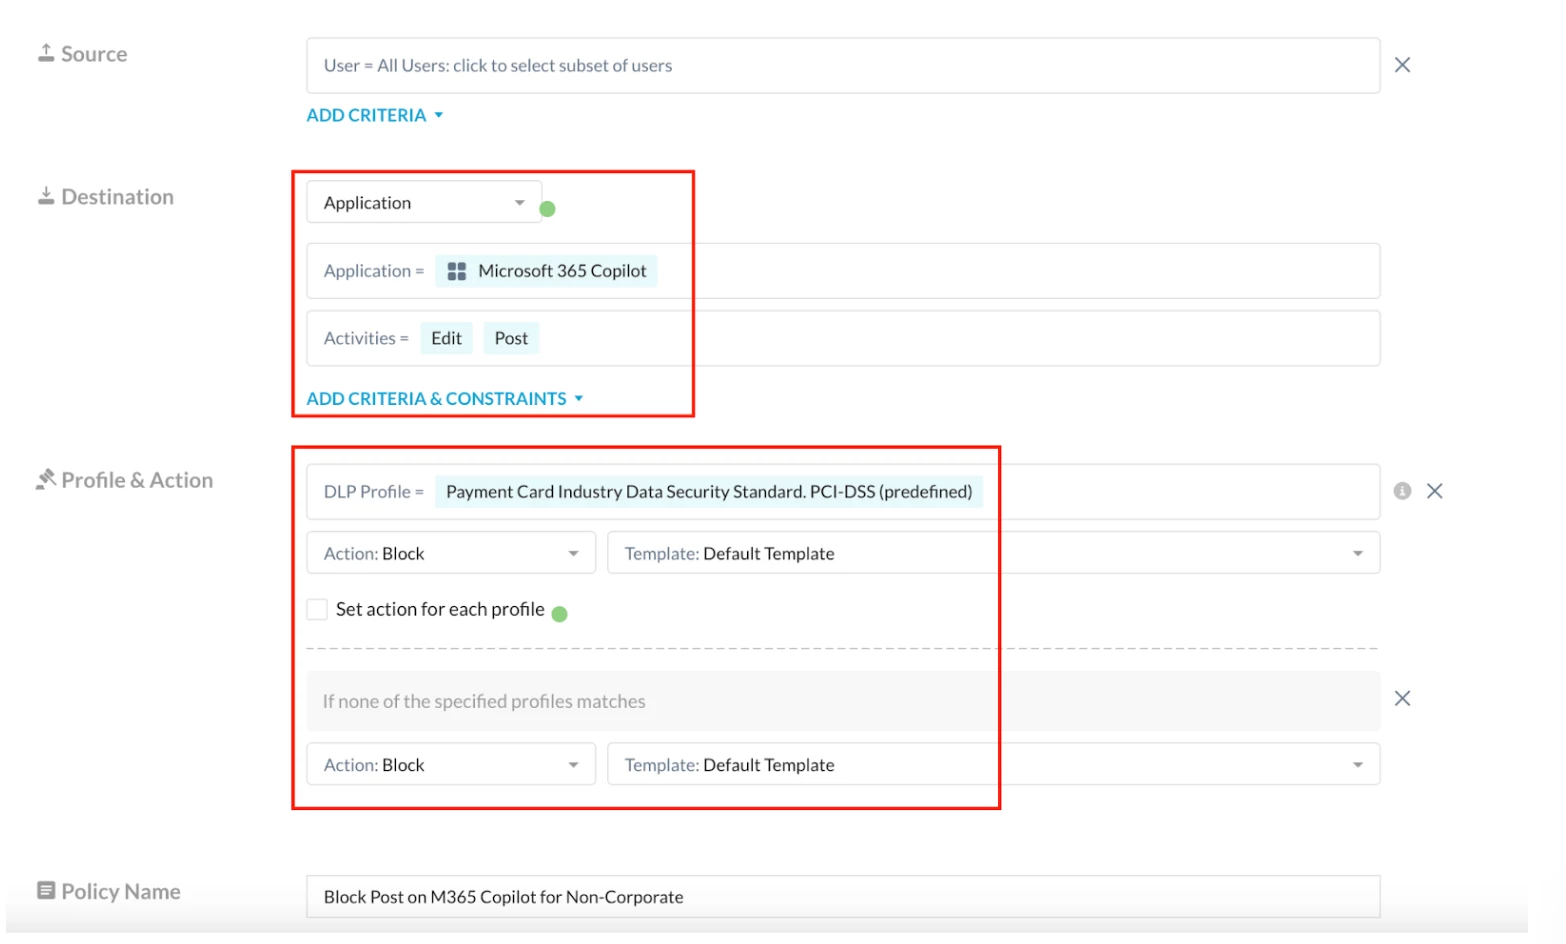The image size is (1566, 944).
Task: Select the PCI-DSS predefined profile tag
Action: 709,492
